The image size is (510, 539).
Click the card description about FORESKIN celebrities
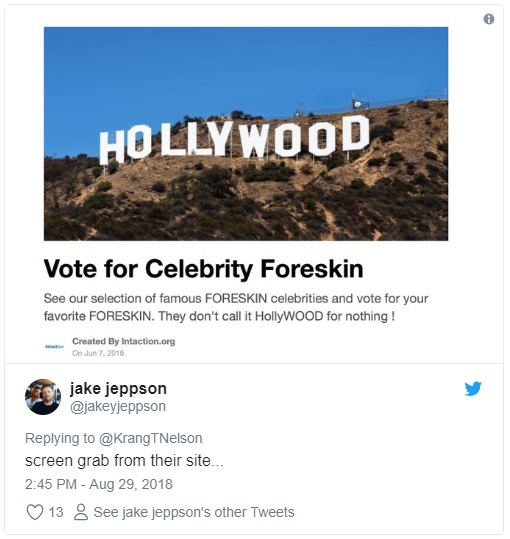(x=236, y=307)
